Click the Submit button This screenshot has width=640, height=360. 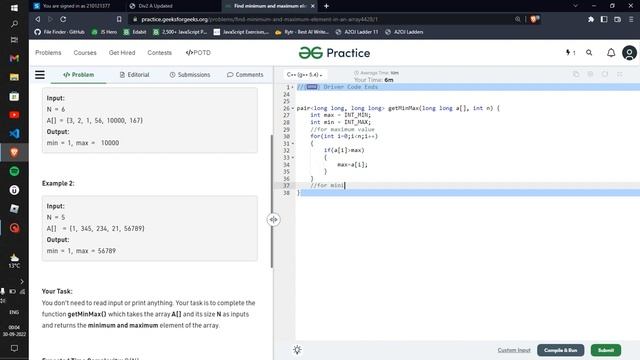(606, 350)
